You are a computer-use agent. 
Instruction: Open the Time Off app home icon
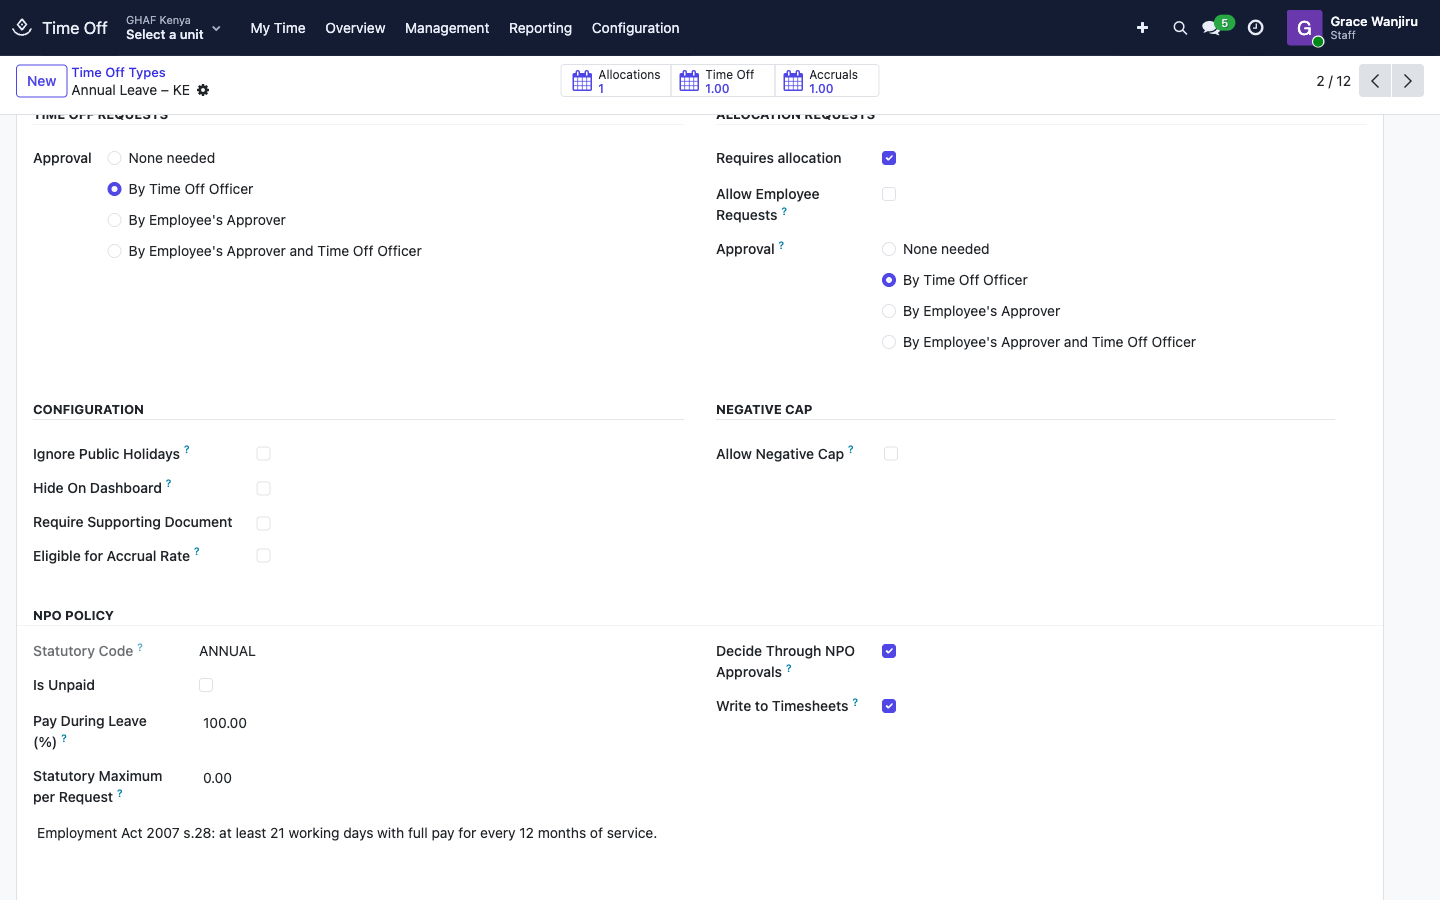coord(22,28)
